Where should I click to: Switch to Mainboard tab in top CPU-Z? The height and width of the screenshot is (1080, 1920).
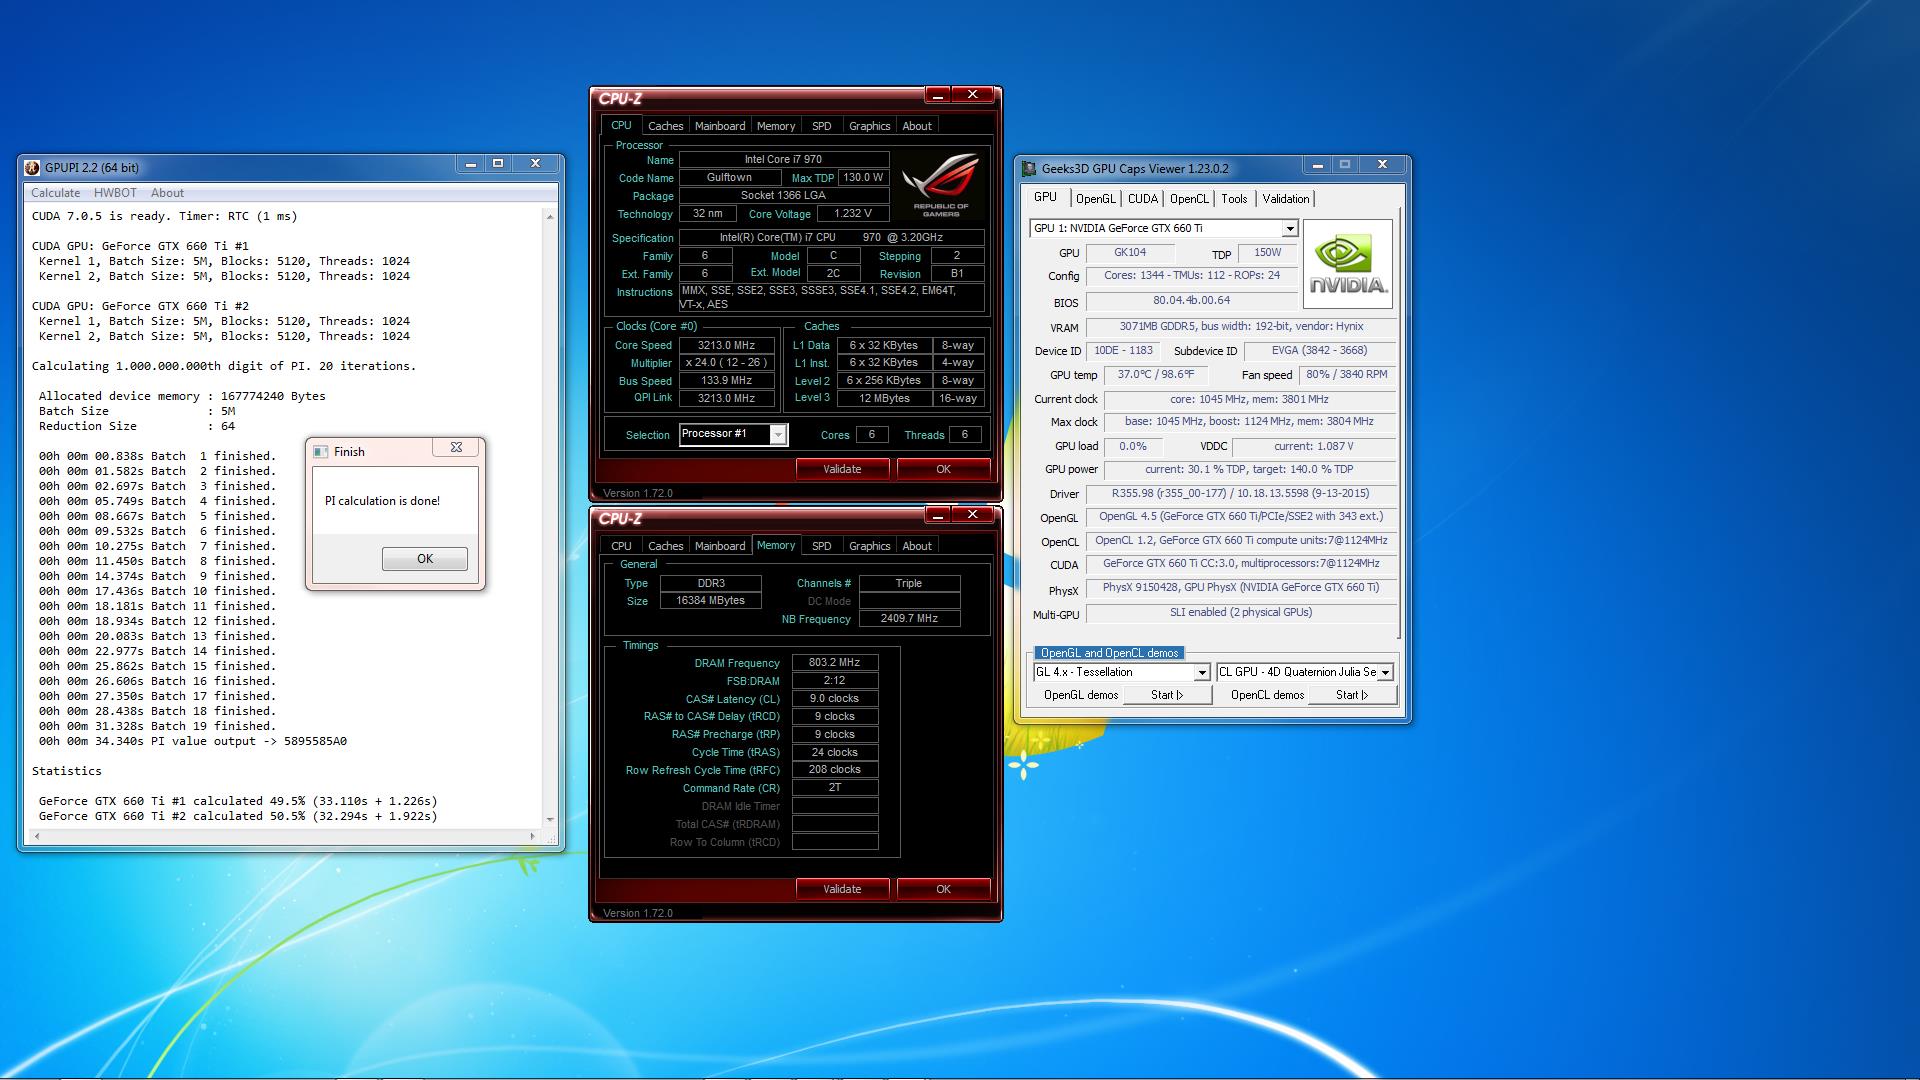click(x=720, y=126)
